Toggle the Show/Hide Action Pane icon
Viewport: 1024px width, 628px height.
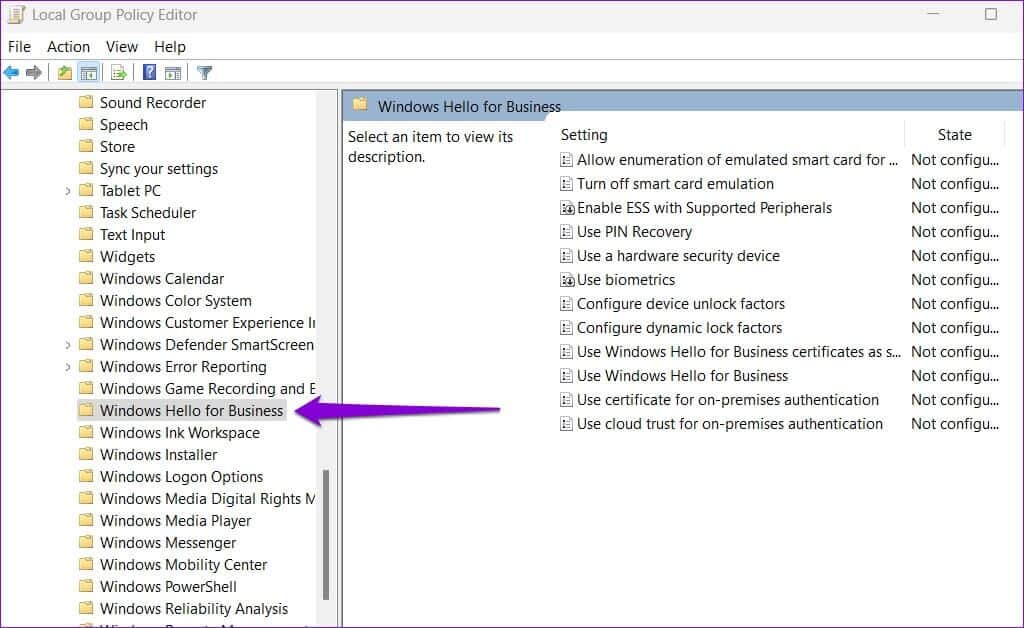pos(173,72)
